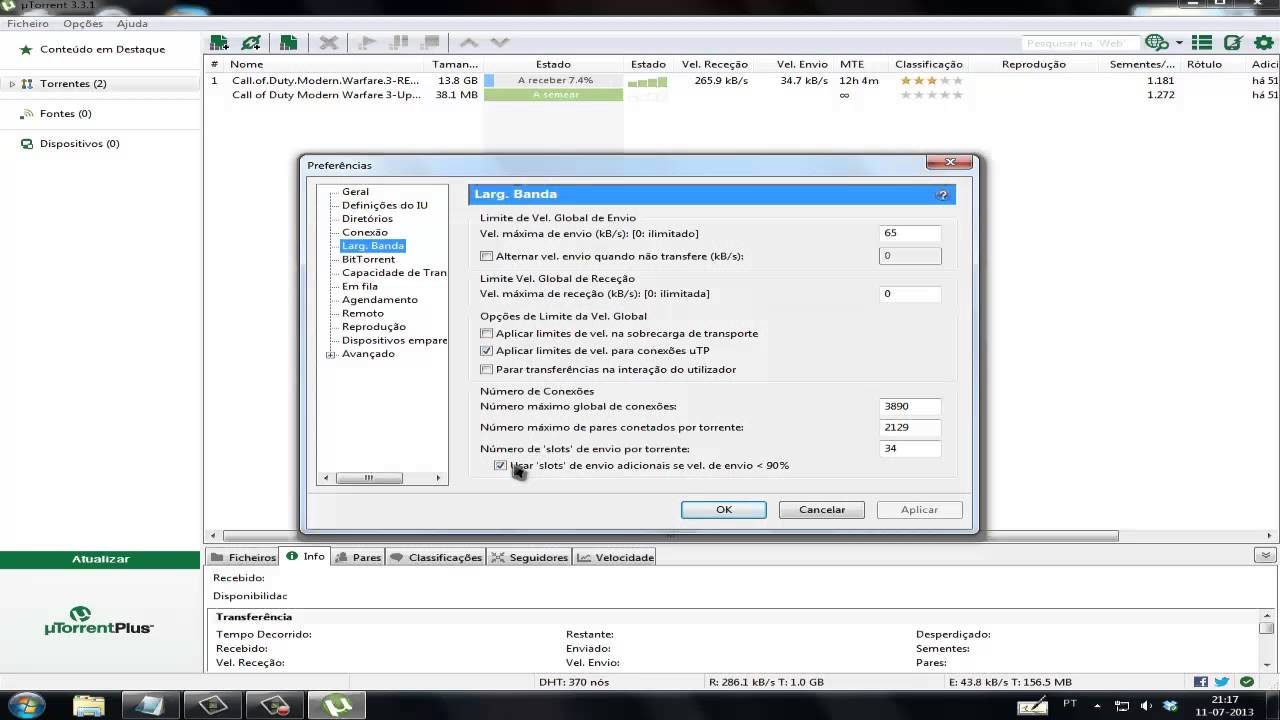Click the volume speaker tray icon
The width and height of the screenshot is (1280, 720).
coord(1146,705)
